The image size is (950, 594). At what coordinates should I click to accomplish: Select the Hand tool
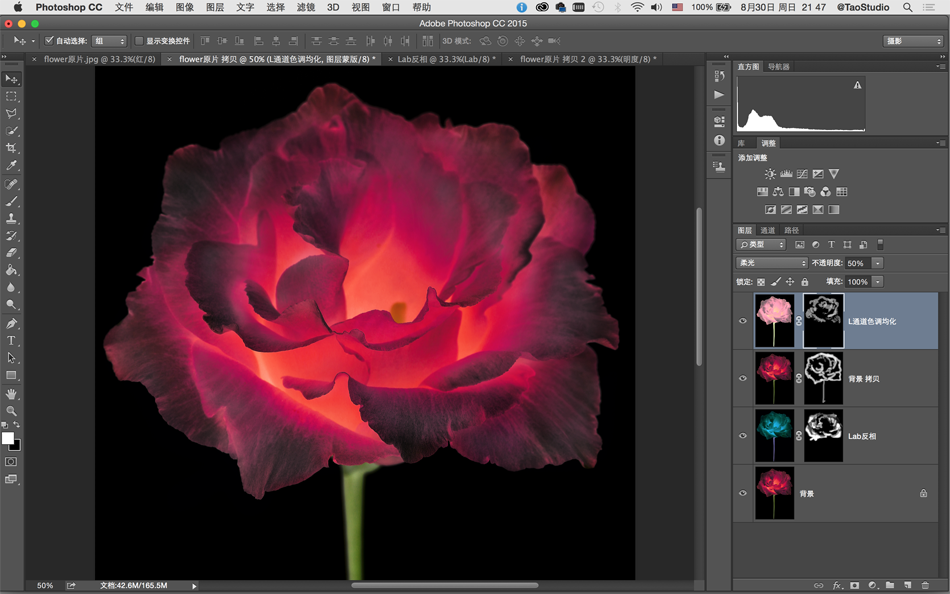click(12, 394)
